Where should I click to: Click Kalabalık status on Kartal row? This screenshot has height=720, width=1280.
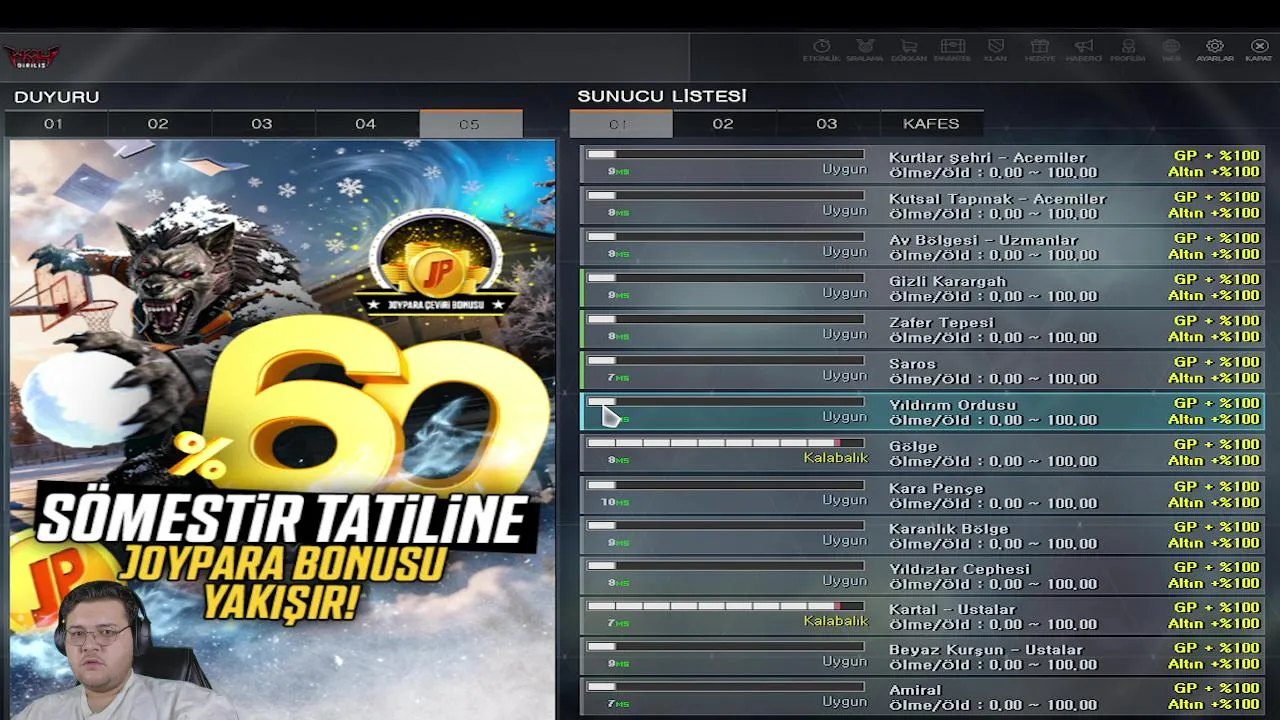pyautogui.click(x=836, y=621)
